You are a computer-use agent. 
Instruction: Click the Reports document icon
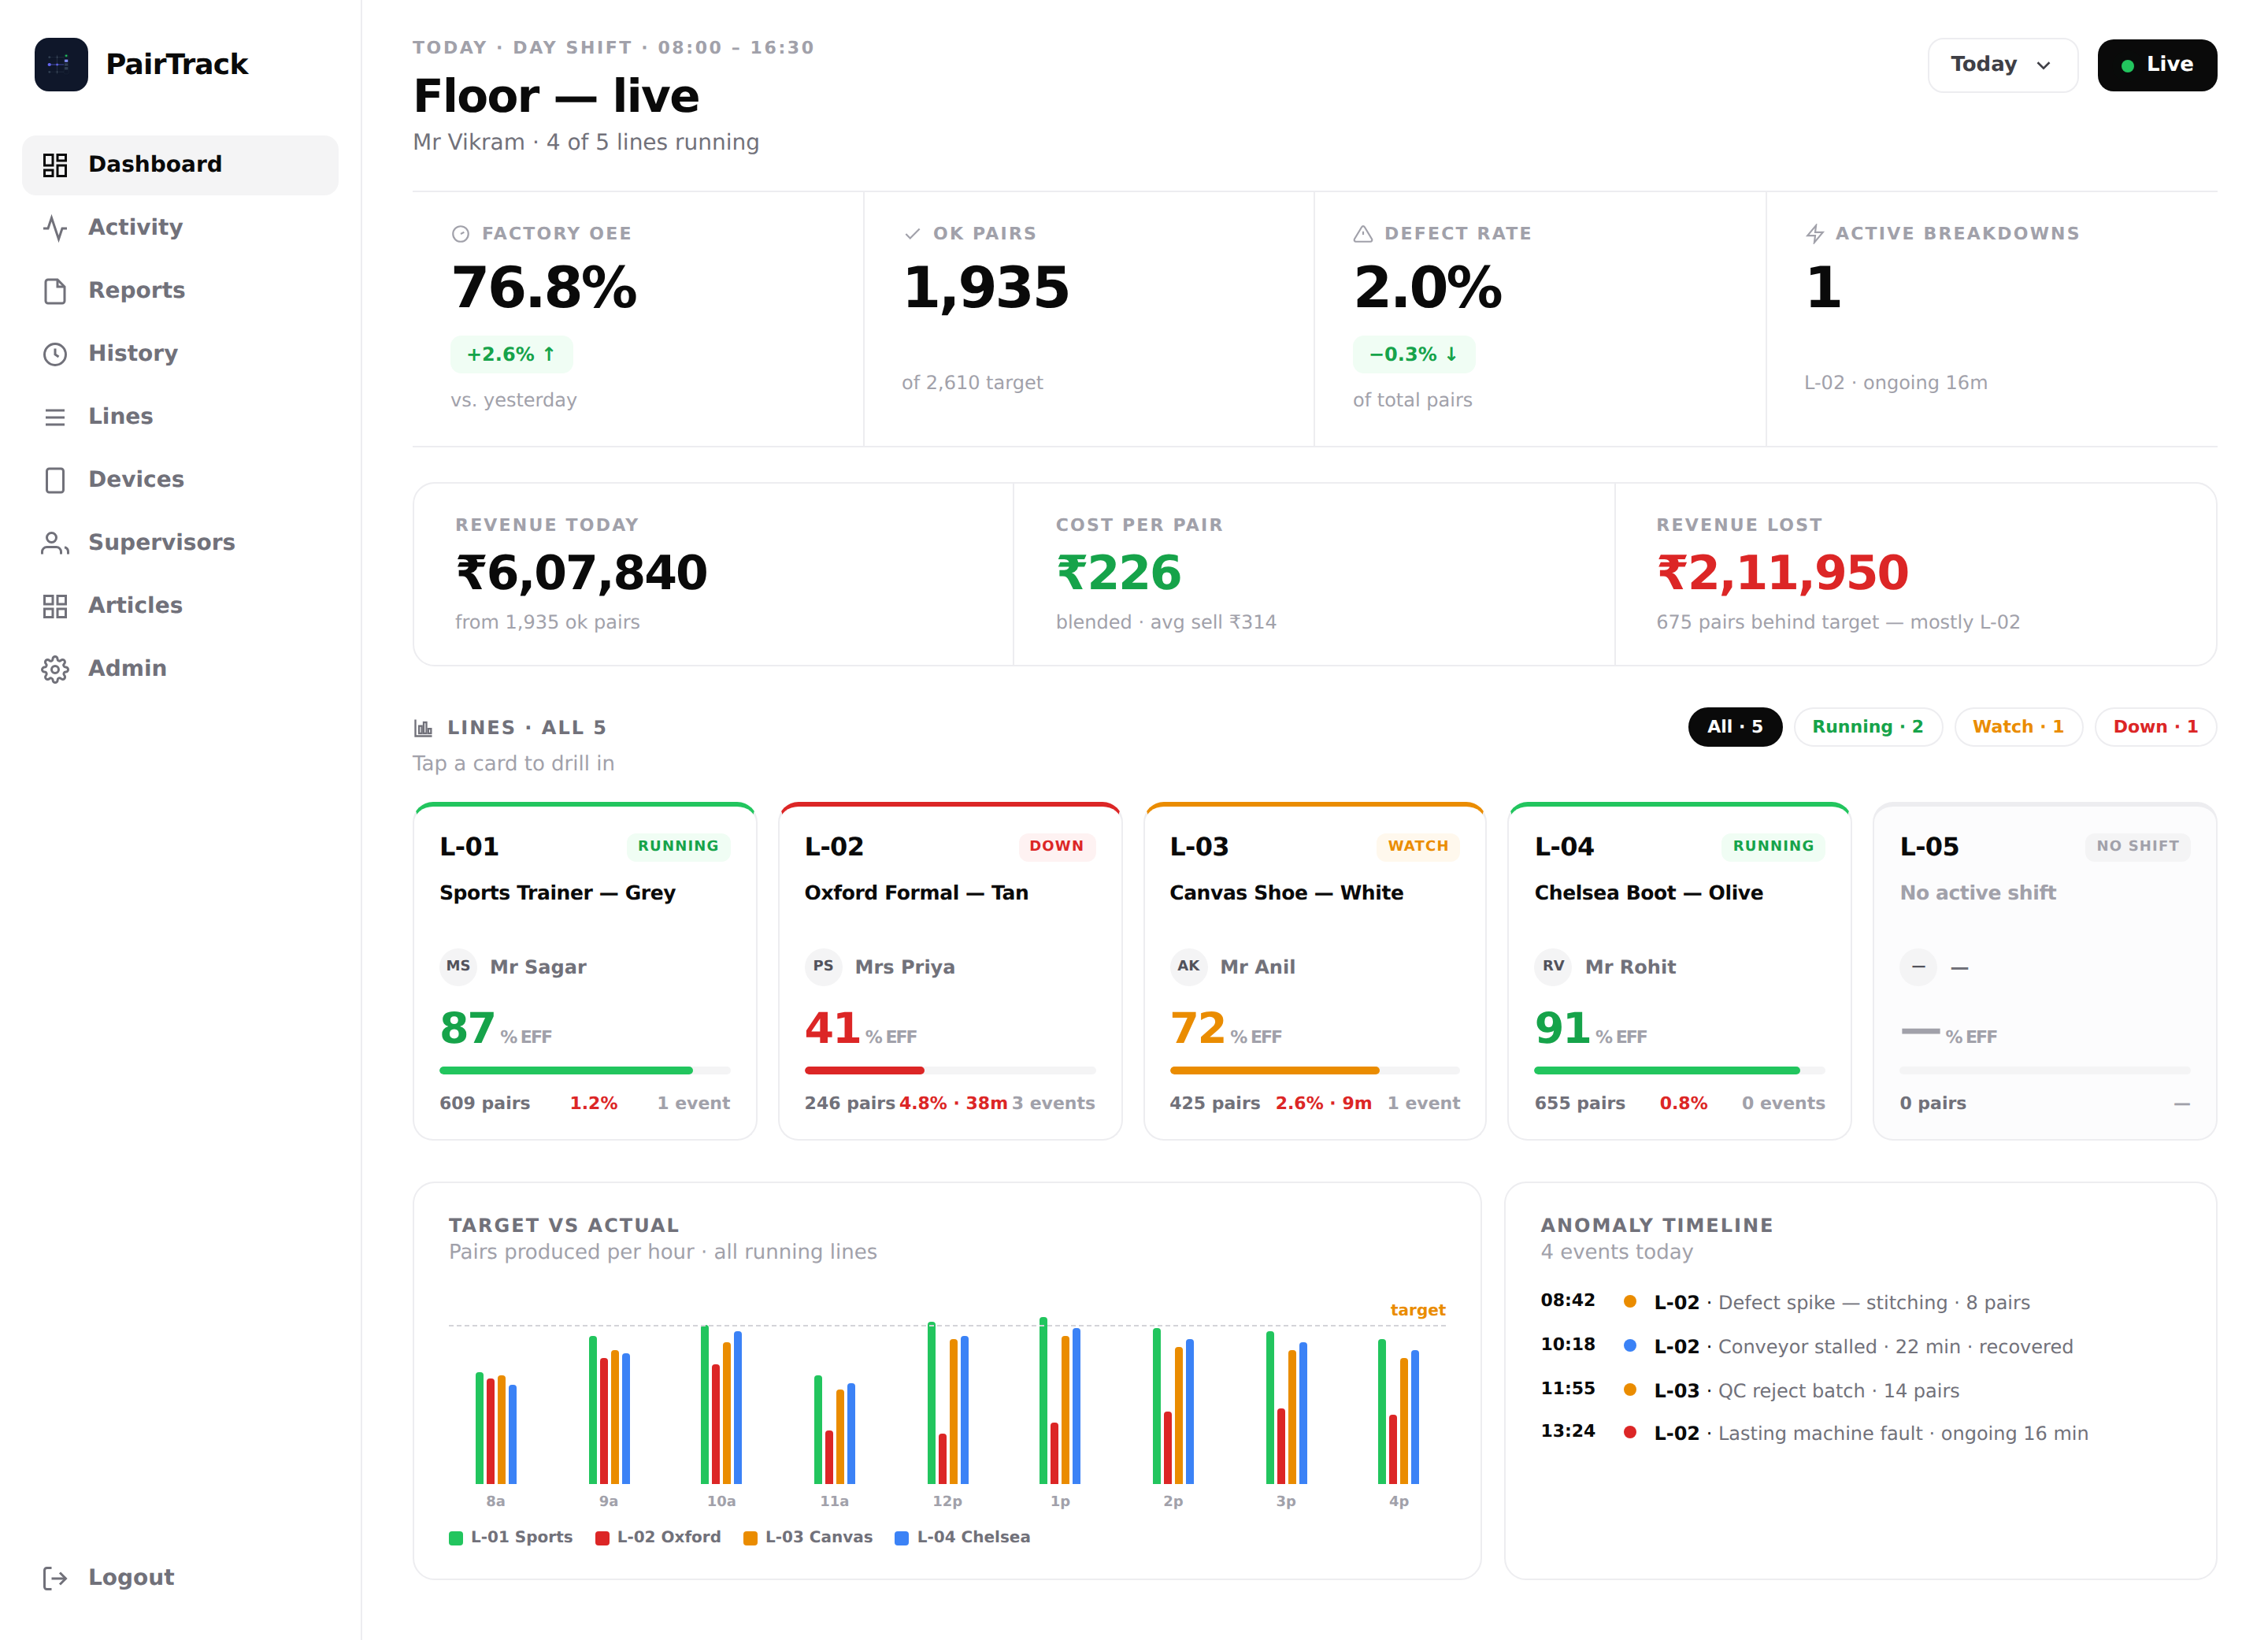(x=55, y=291)
